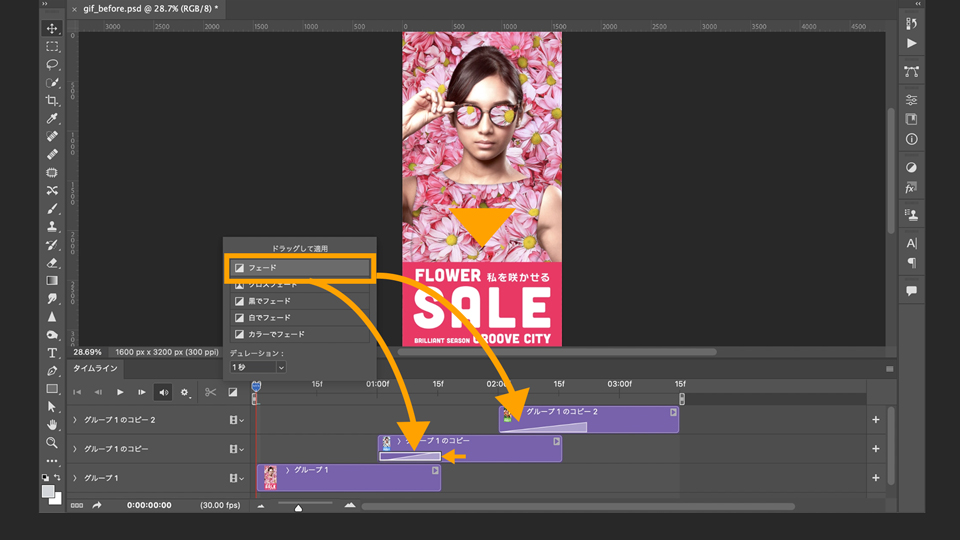Select the Gradient tool

pos(52,280)
